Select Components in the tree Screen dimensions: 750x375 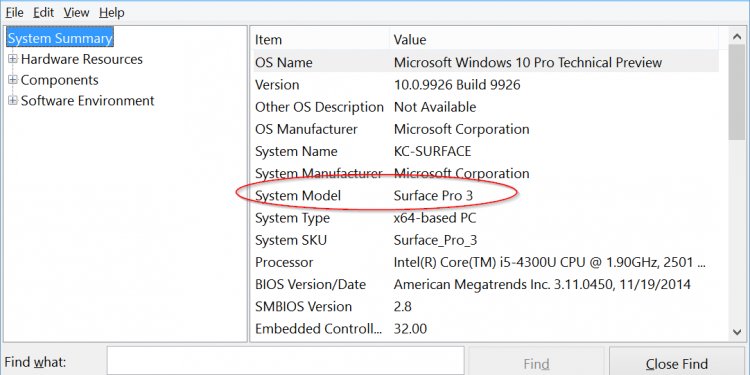pos(60,80)
